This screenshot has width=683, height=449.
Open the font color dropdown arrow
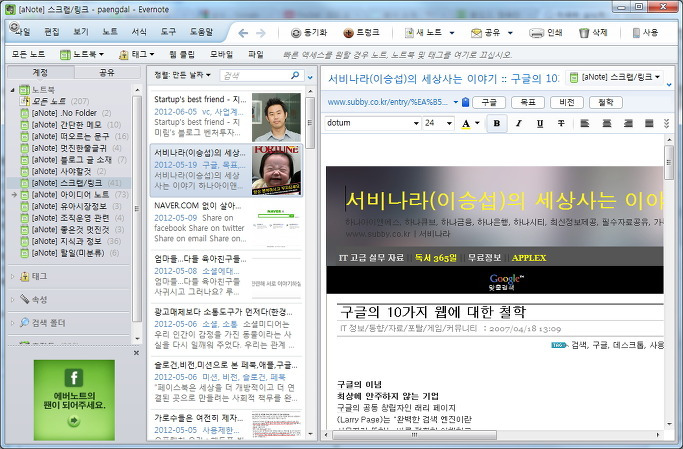click(477, 123)
